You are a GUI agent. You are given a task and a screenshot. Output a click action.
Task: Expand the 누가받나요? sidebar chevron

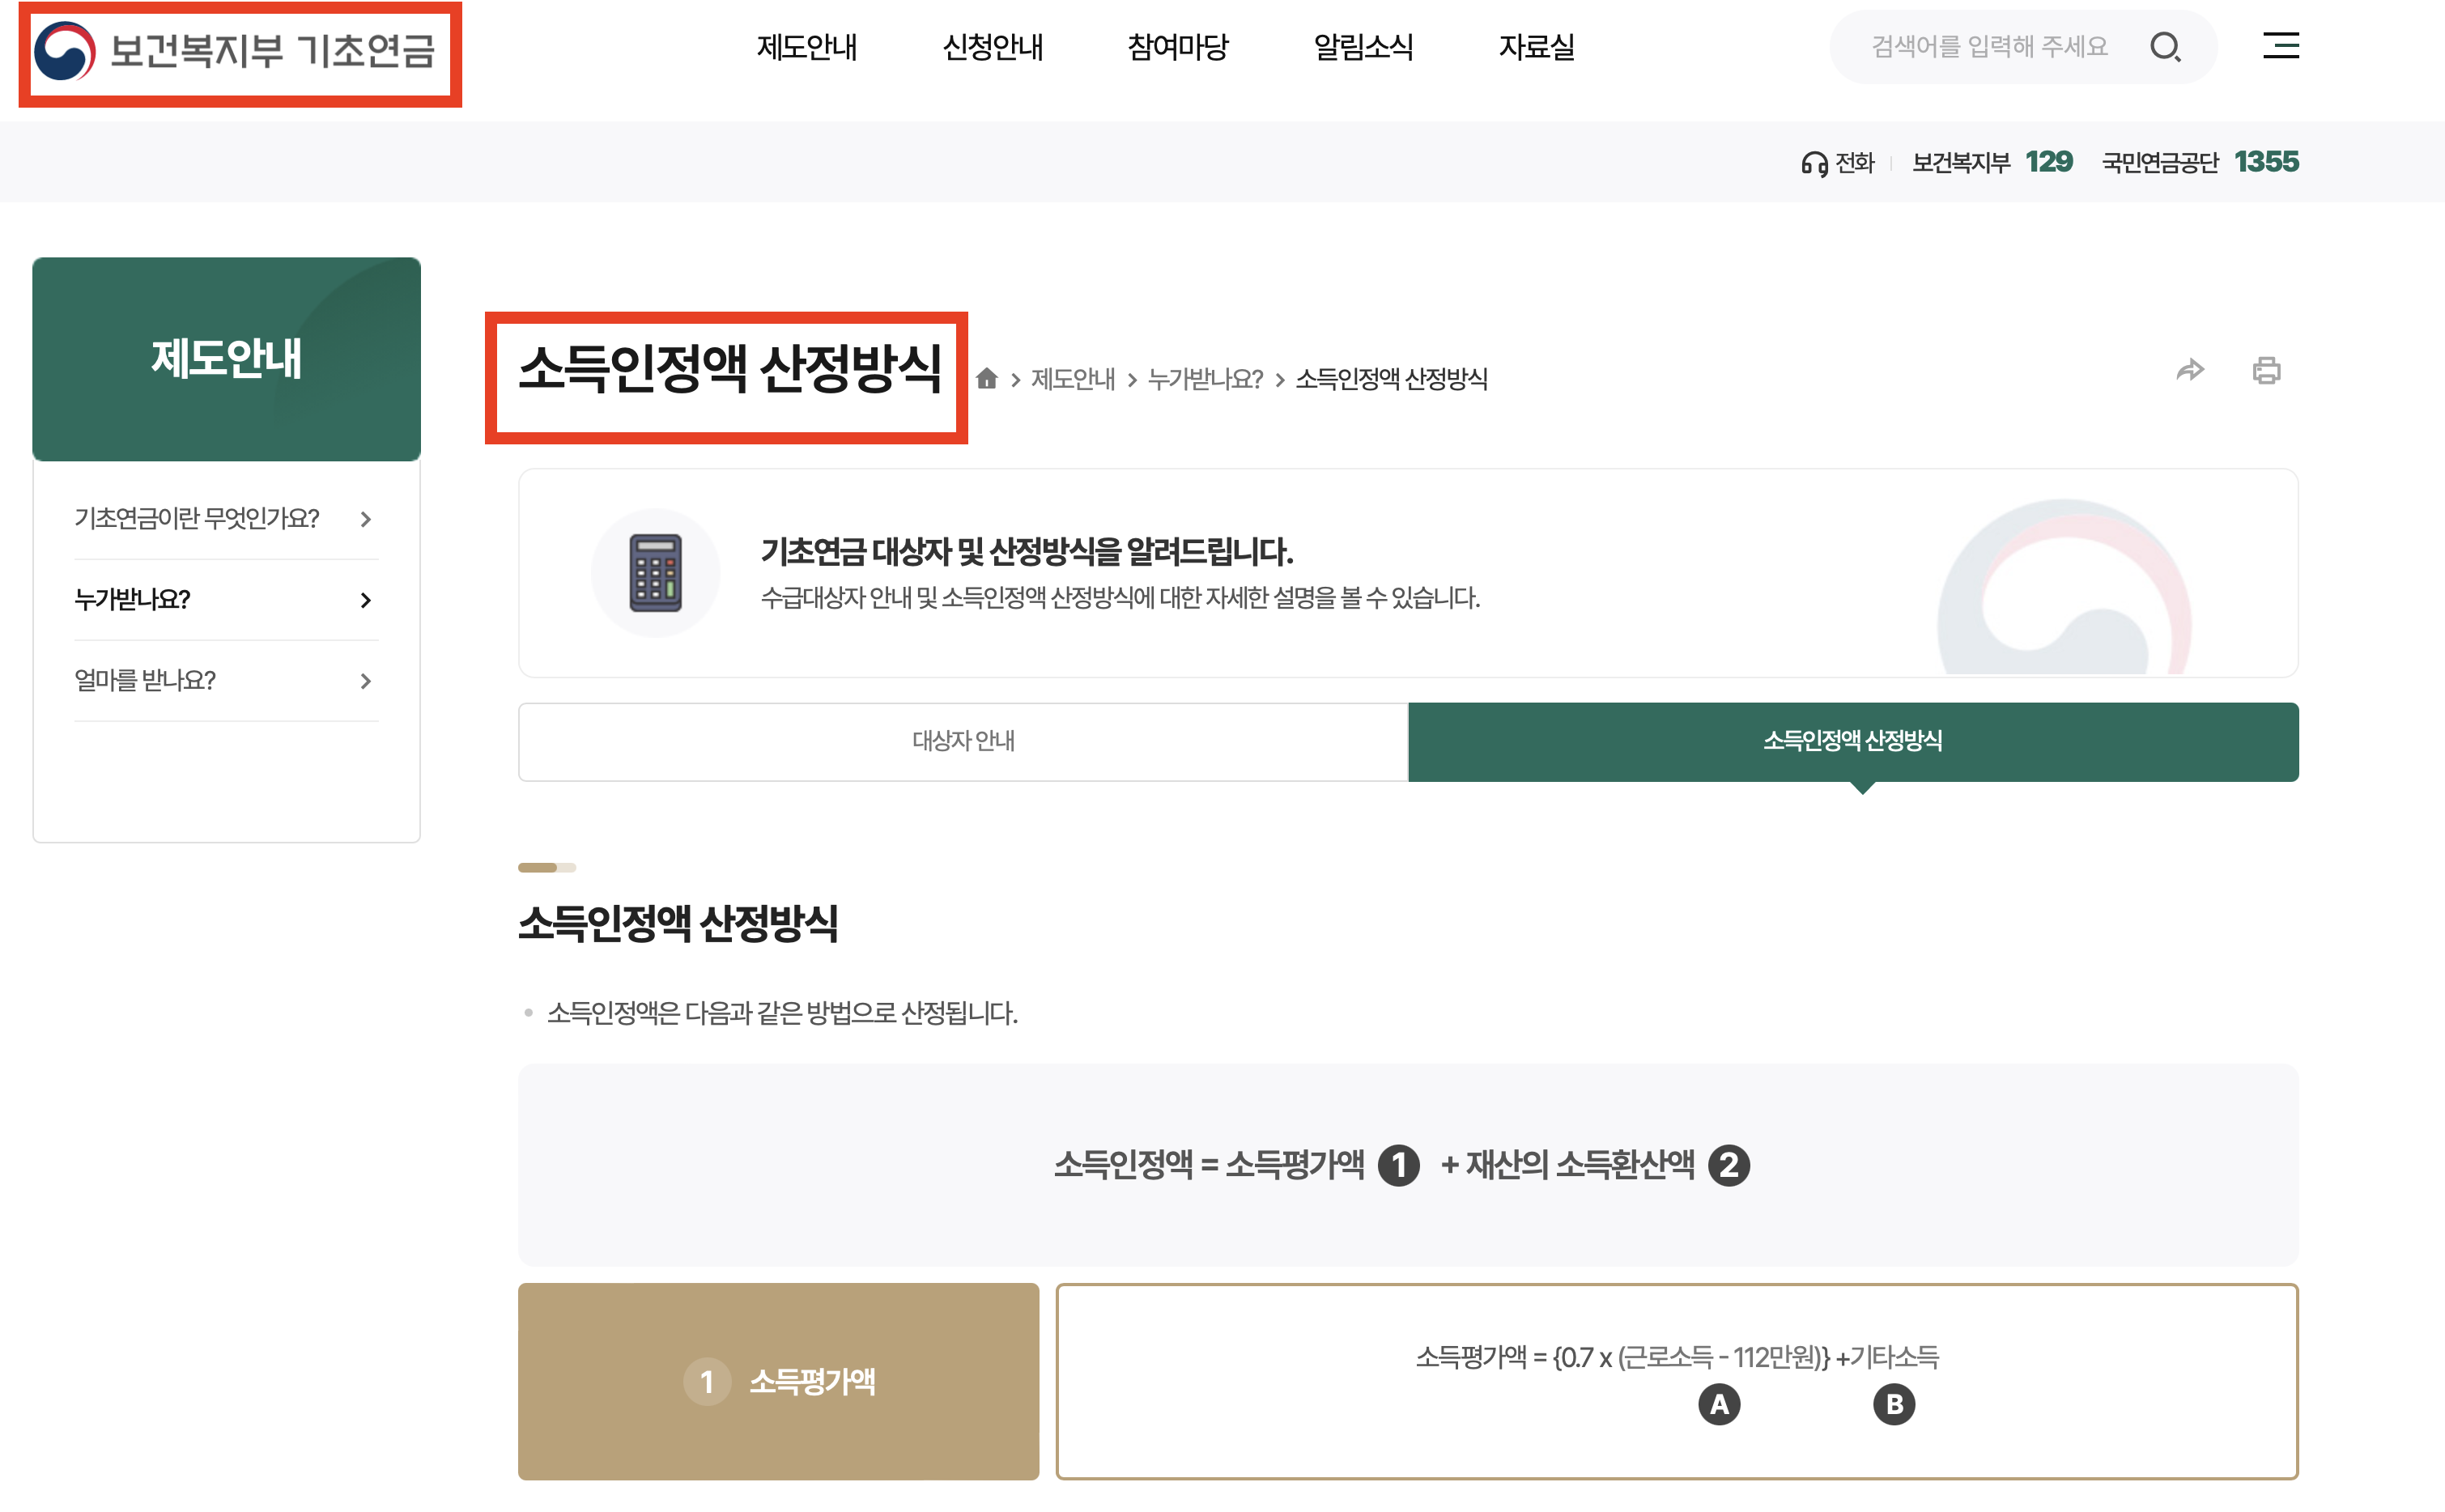pyautogui.click(x=365, y=600)
